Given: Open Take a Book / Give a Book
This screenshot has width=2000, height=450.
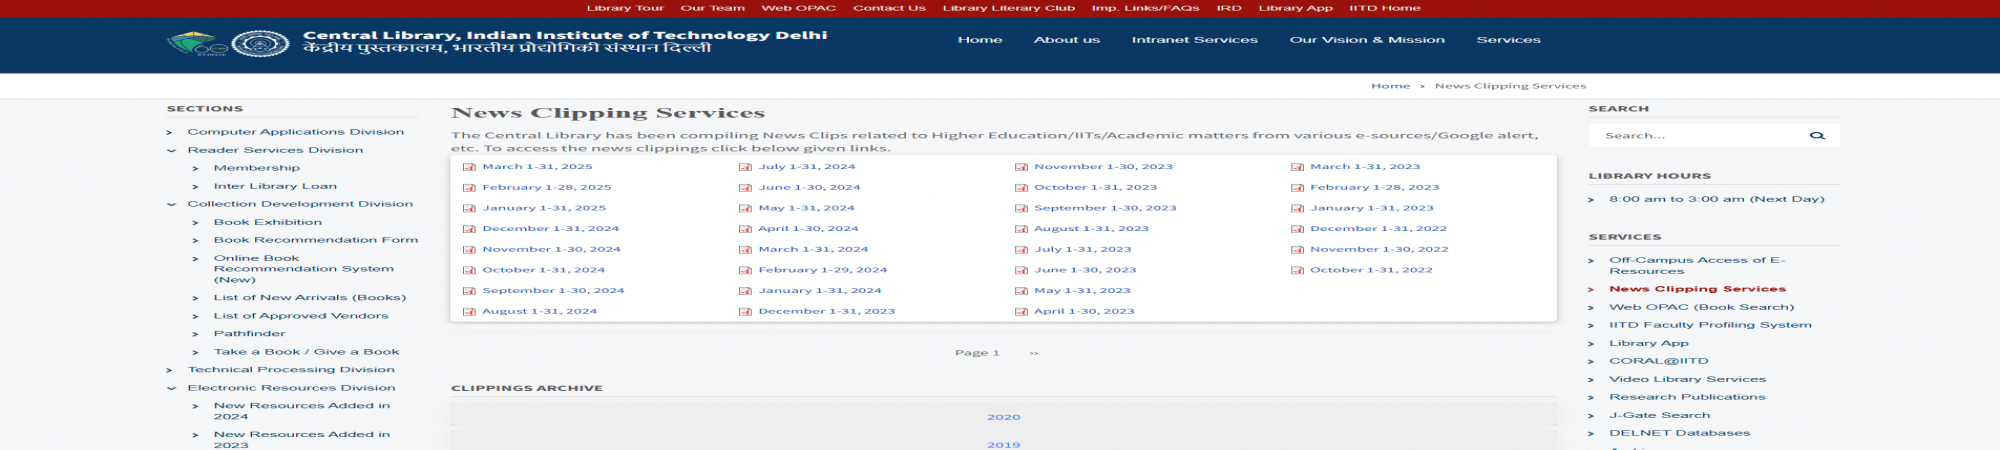Looking at the screenshot, I should click(306, 352).
